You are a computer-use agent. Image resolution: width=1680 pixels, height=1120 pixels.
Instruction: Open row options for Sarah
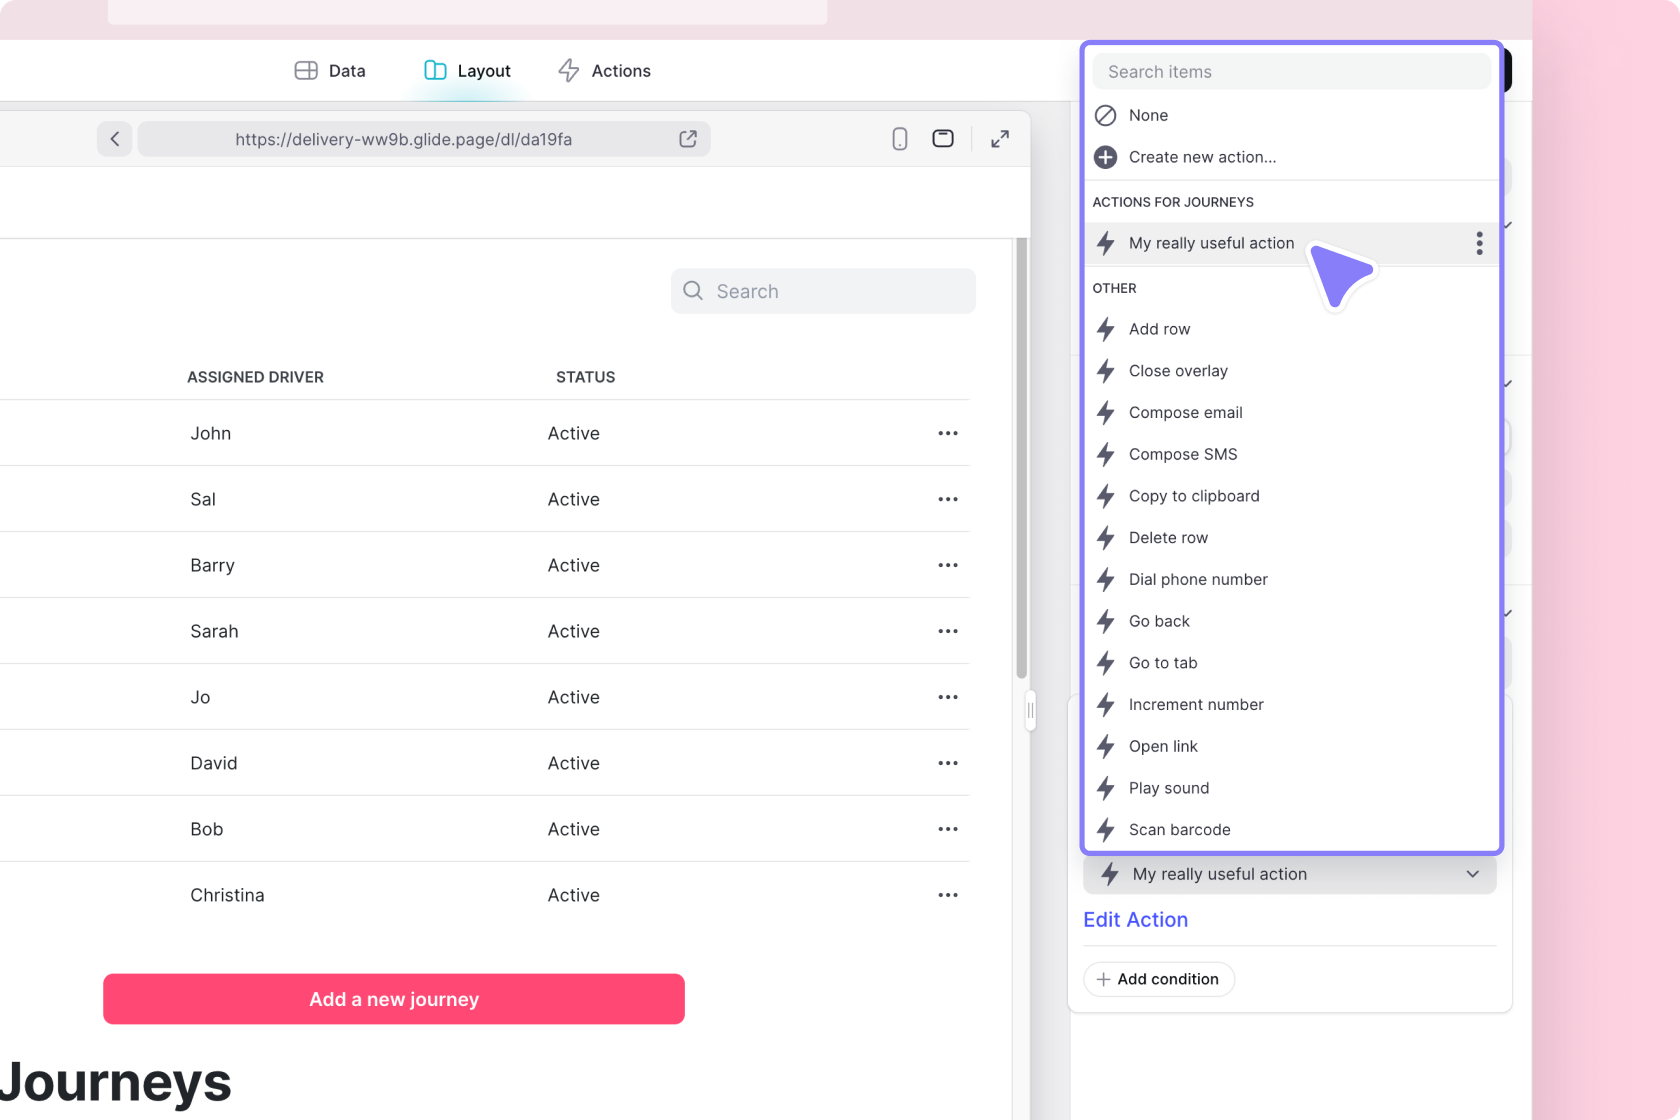tap(947, 631)
